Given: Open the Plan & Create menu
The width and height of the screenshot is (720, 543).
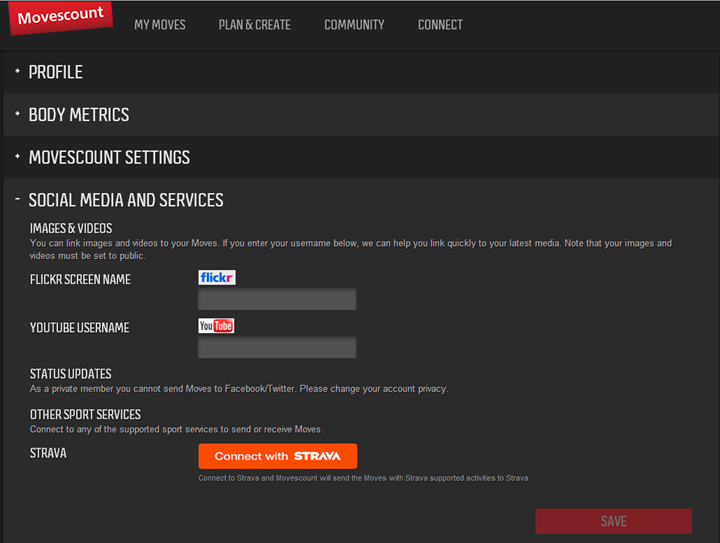Looking at the screenshot, I should [254, 25].
